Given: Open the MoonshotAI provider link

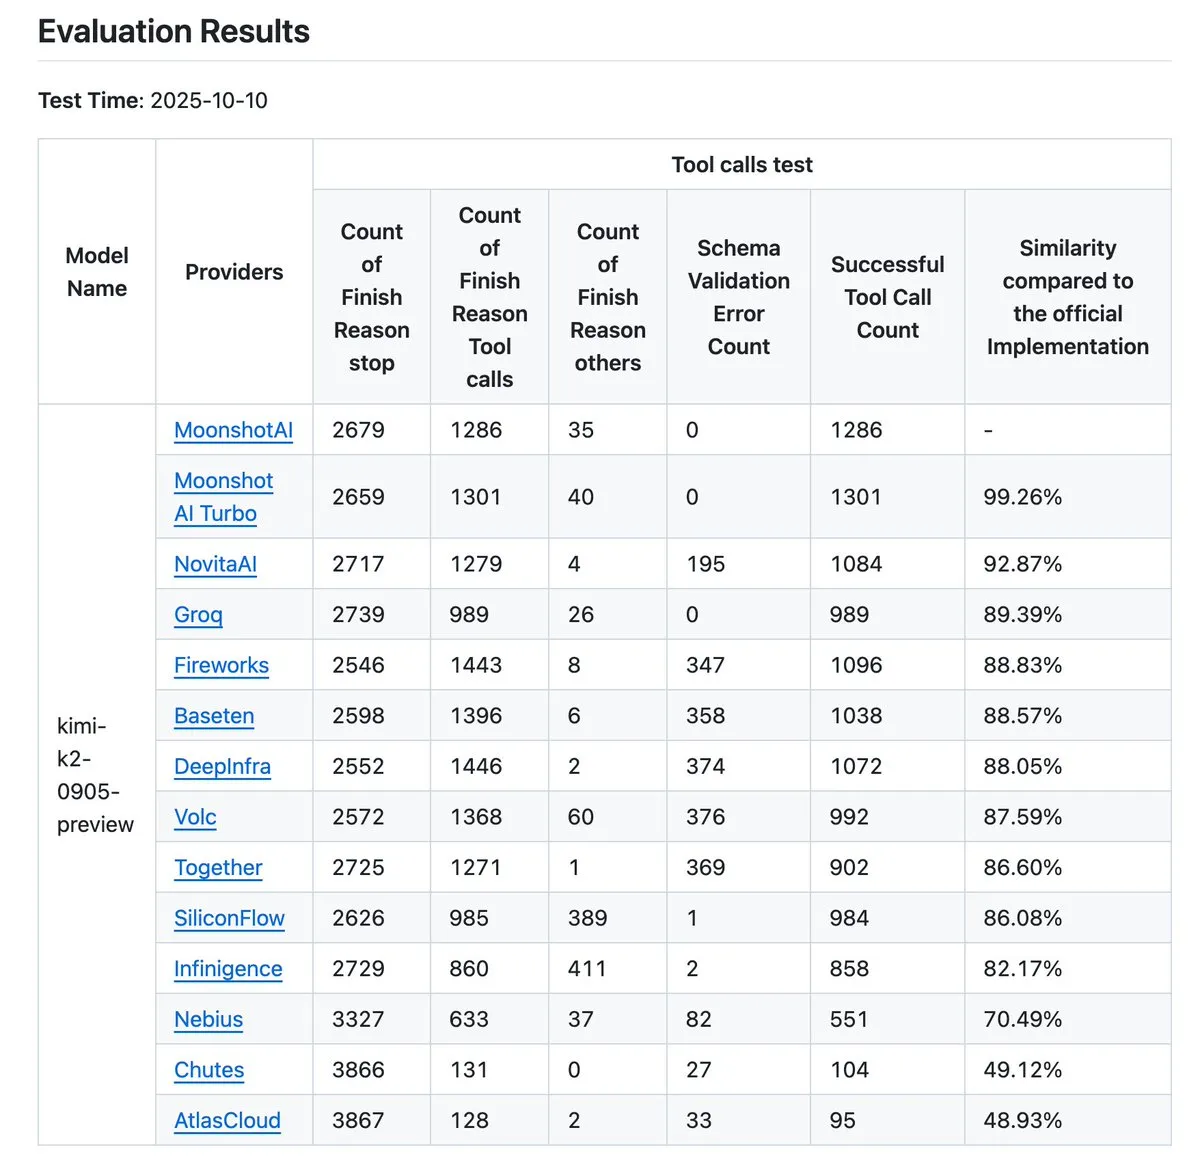Looking at the screenshot, I should [x=233, y=430].
